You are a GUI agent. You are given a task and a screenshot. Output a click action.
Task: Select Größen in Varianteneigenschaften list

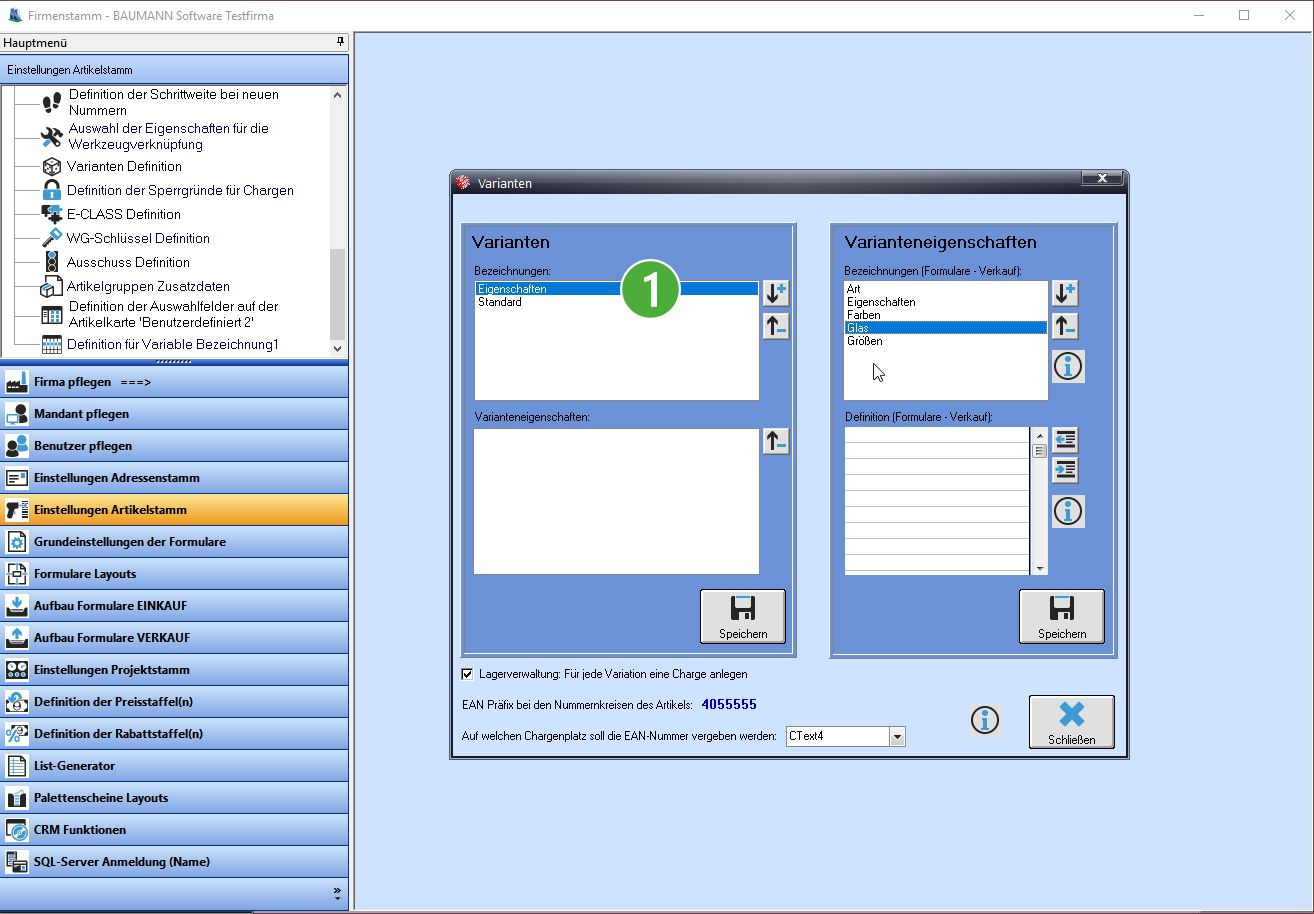[x=945, y=341]
